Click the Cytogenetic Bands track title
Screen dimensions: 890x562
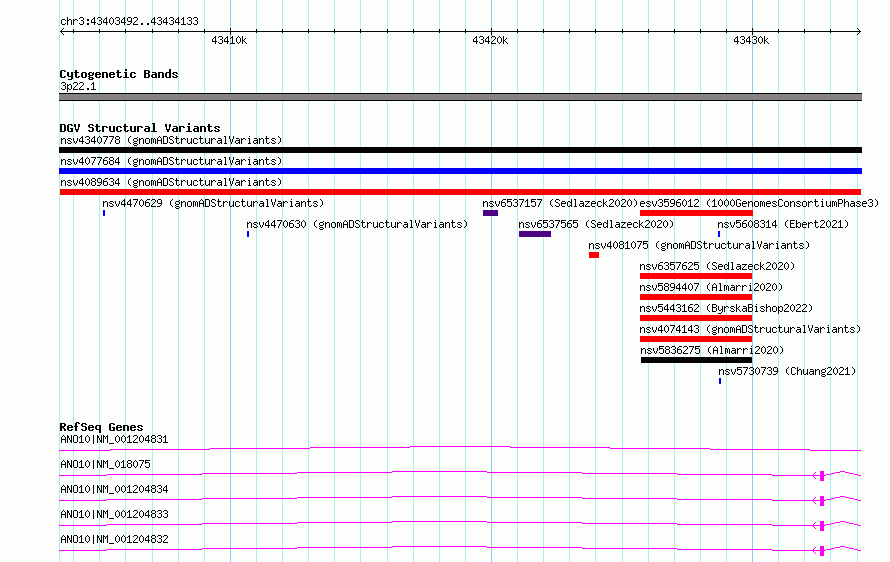coord(119,74)
